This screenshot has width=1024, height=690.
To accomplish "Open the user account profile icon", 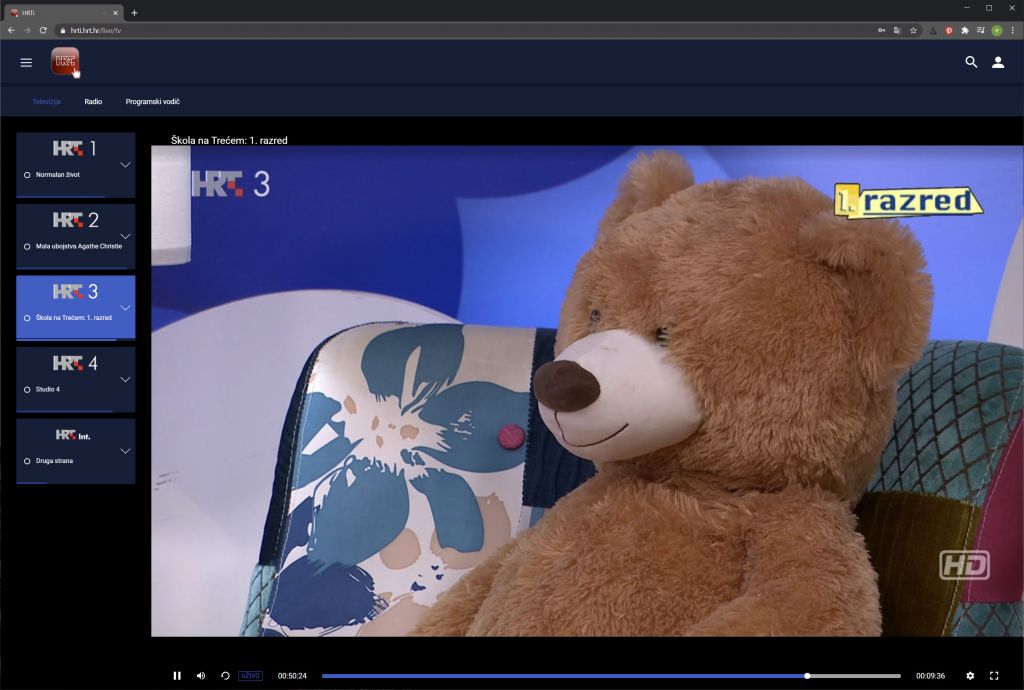I will (x=998, y=62).
